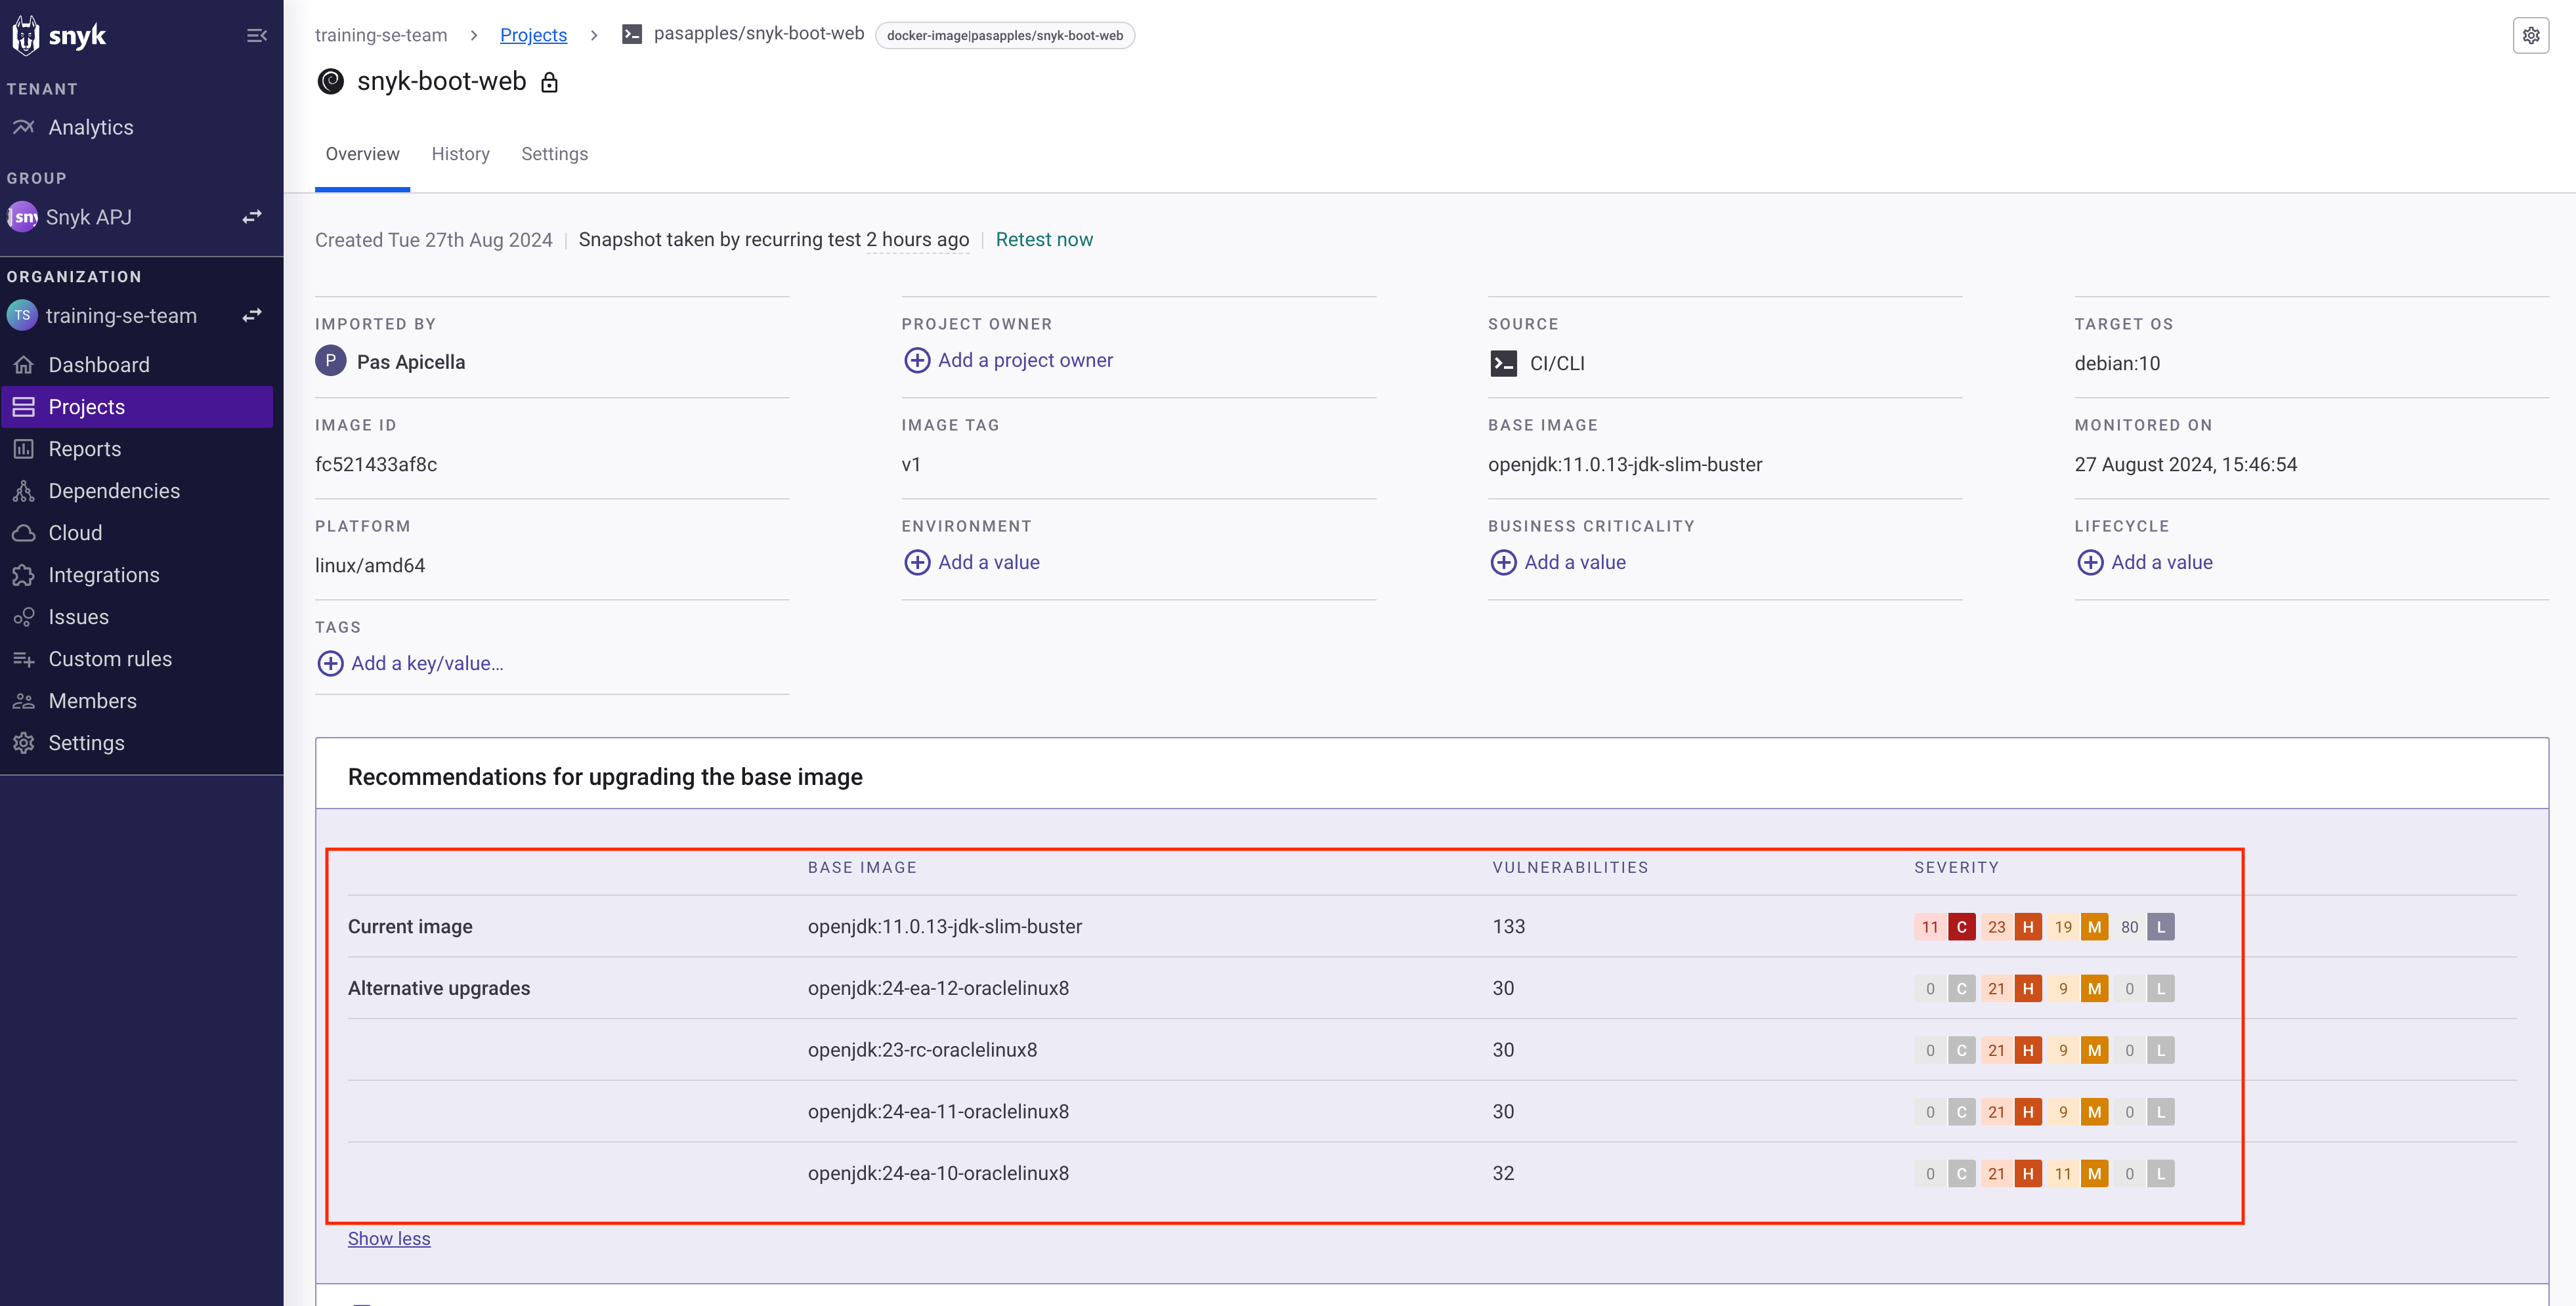The height and width of the screenshot is (1306, 2576).
Task: Go to Dependencies in the sidebar
Action: (x=114, y=491)
